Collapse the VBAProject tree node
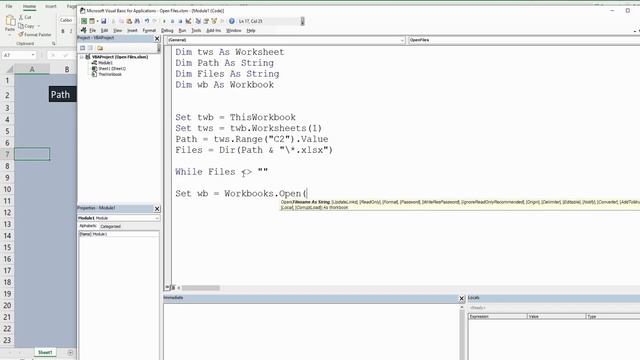 pyautogui.click(x=82, y=57)
